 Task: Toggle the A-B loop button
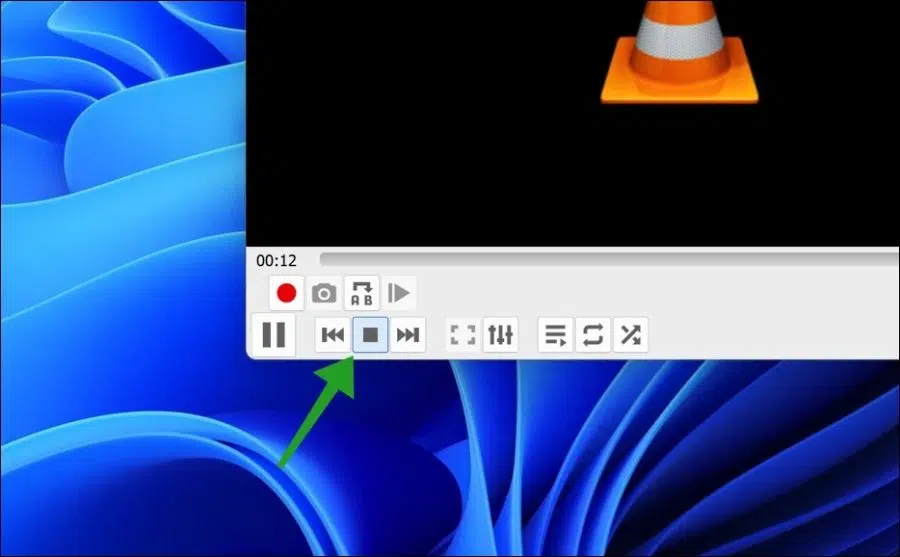click(362, 293)
